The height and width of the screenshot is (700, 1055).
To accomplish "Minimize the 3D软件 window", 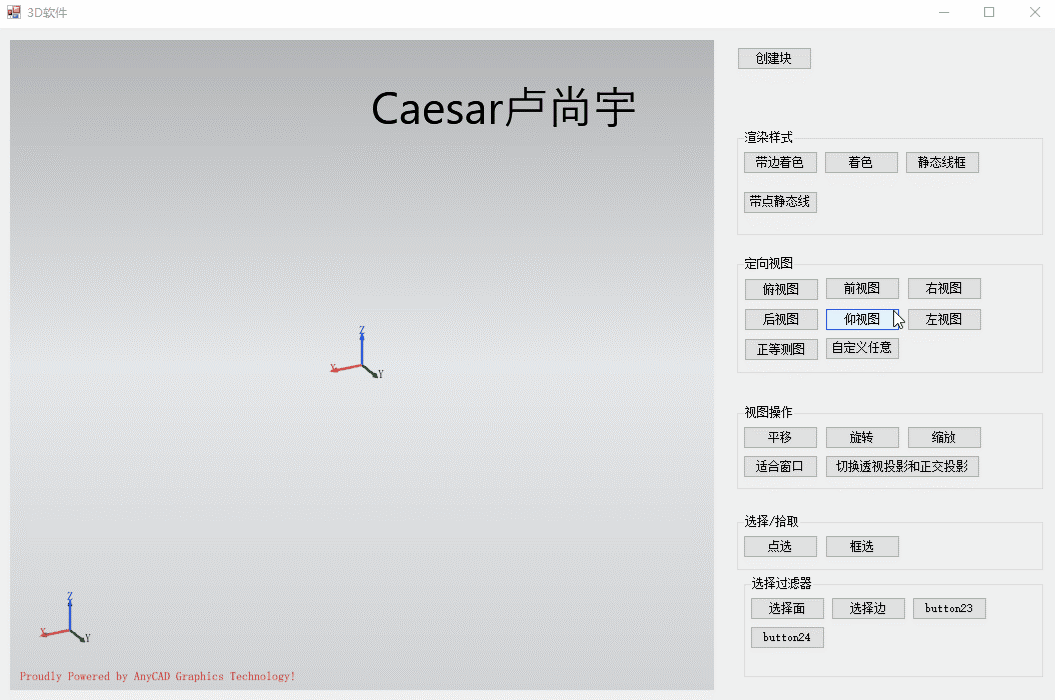I will (x=944, y=12).
